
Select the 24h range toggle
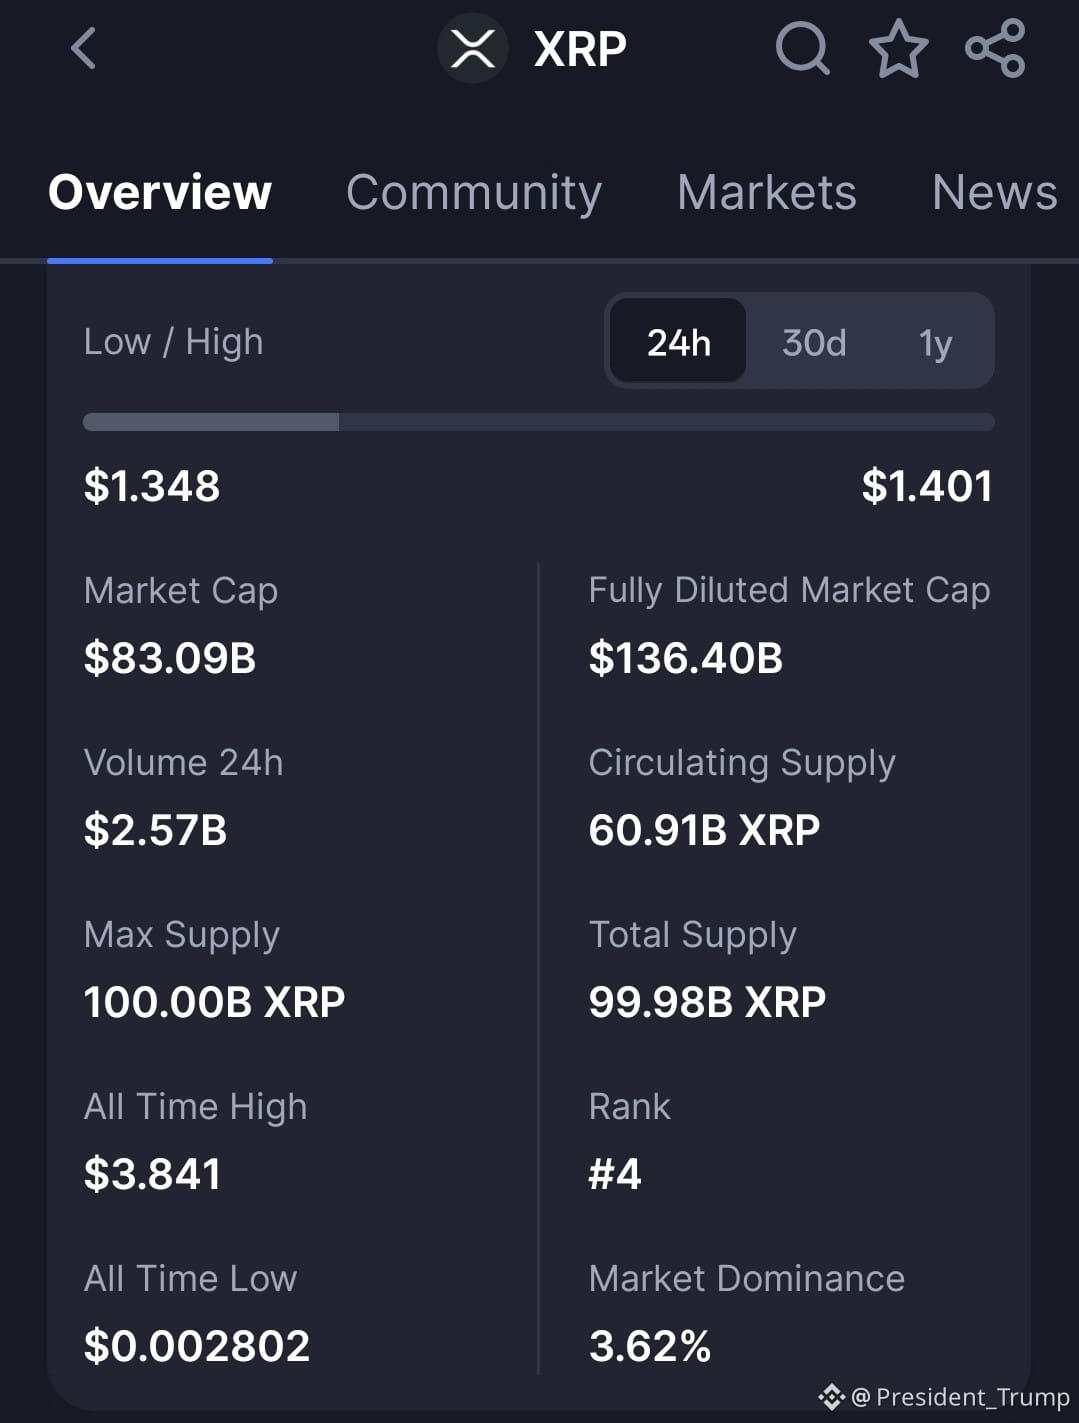coord(678,342)
